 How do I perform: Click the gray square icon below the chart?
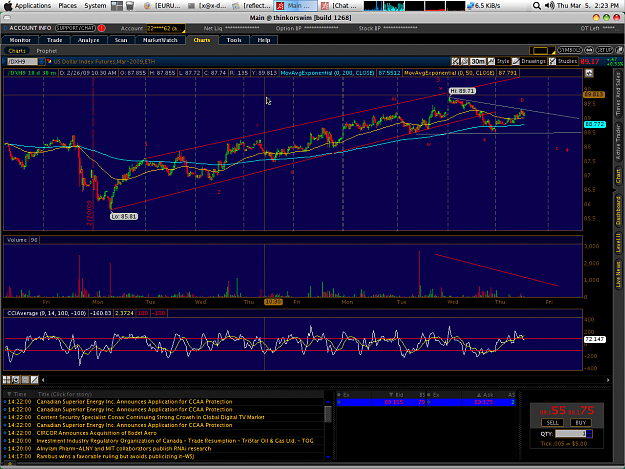[25, 380]
